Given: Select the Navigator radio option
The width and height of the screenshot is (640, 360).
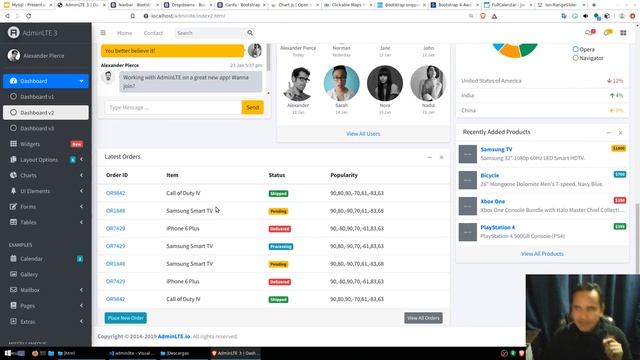Looking at the screenshot, I should [x=576, y=58].
